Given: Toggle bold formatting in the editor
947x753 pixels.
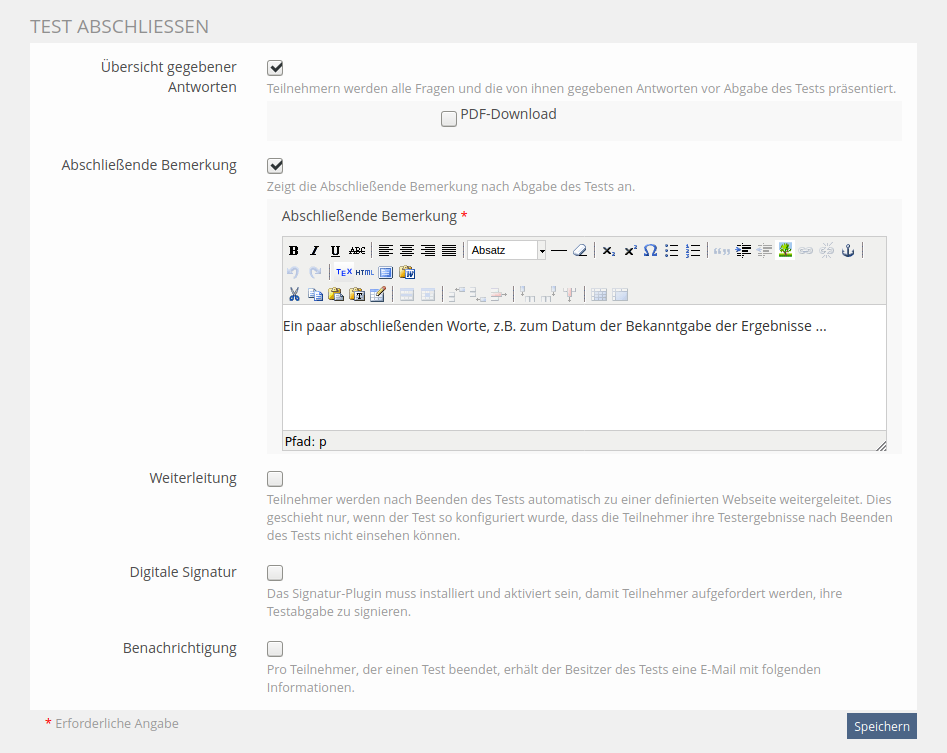Looking at the screenshot, I should point(294,251).
